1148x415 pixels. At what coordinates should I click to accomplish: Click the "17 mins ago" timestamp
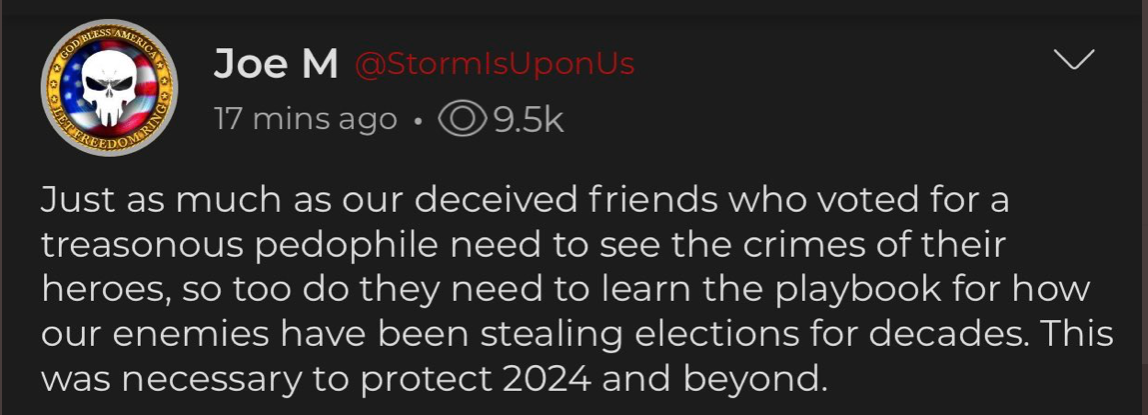(305, 120)
